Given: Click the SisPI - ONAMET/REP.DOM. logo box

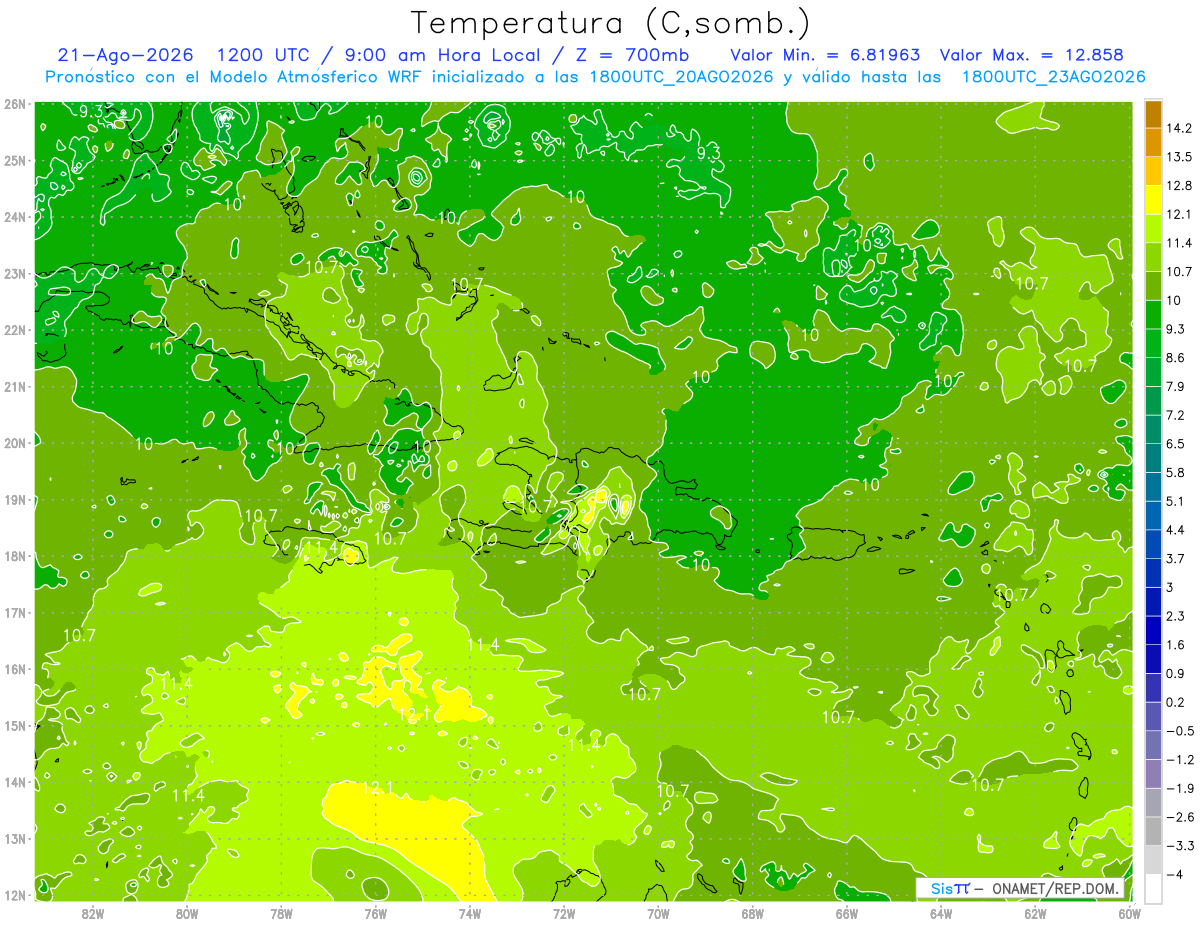Looking at the screenshot, I should tap(1022, 888).
